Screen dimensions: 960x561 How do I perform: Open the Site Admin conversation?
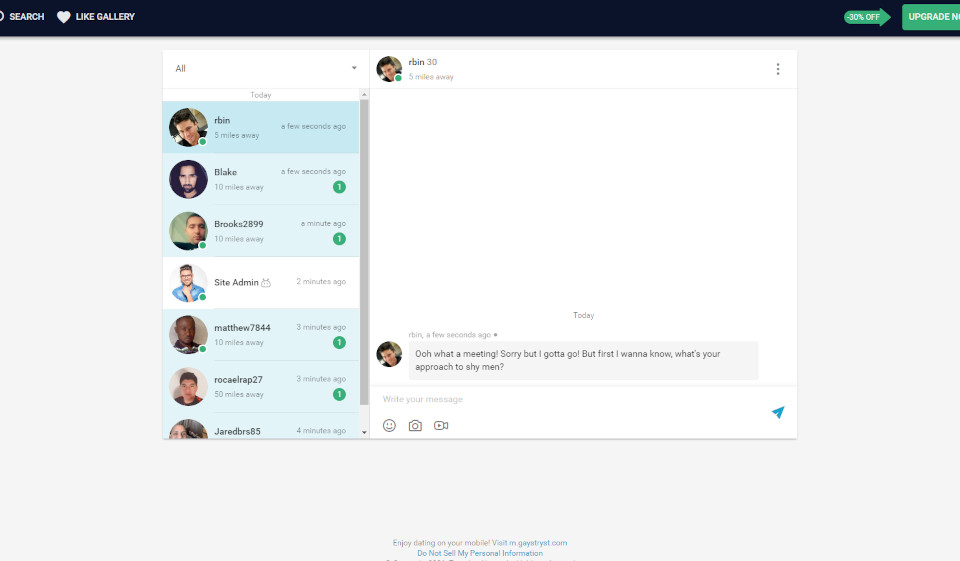[x=260, y=283]
